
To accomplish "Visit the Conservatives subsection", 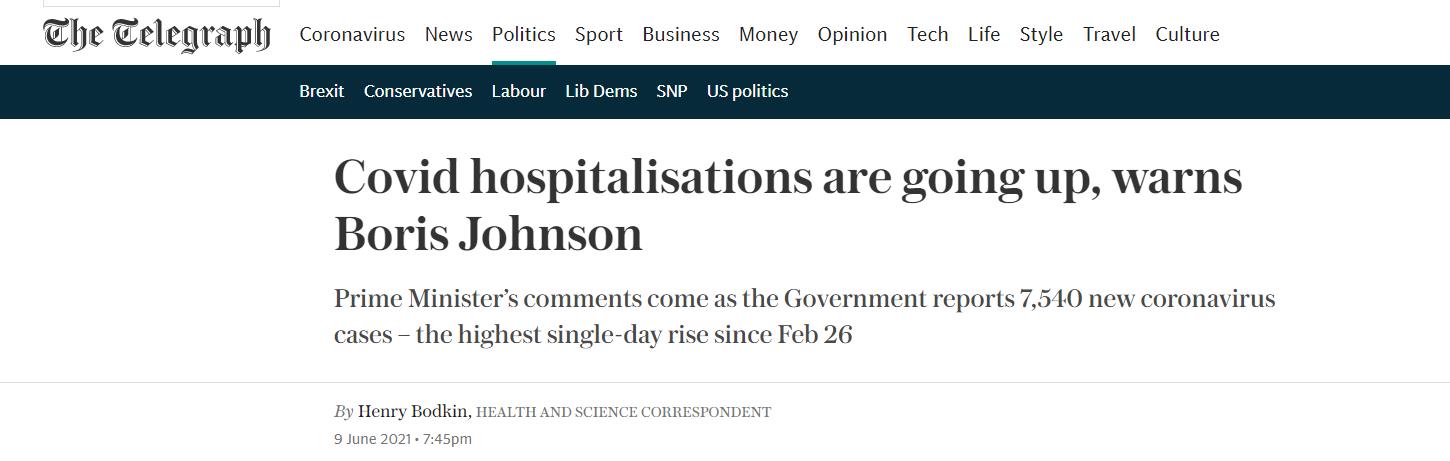I will tap(418, 91).
